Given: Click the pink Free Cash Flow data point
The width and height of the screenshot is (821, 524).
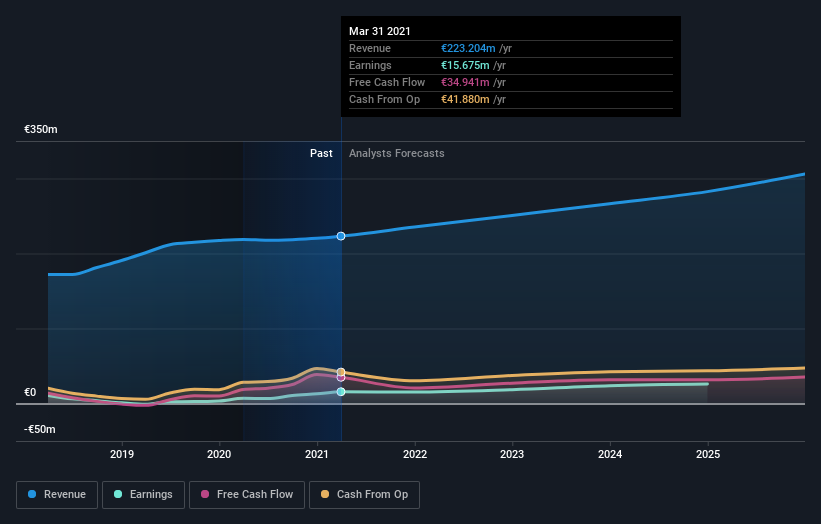Looking at the screenshot, I should (341, 378).
